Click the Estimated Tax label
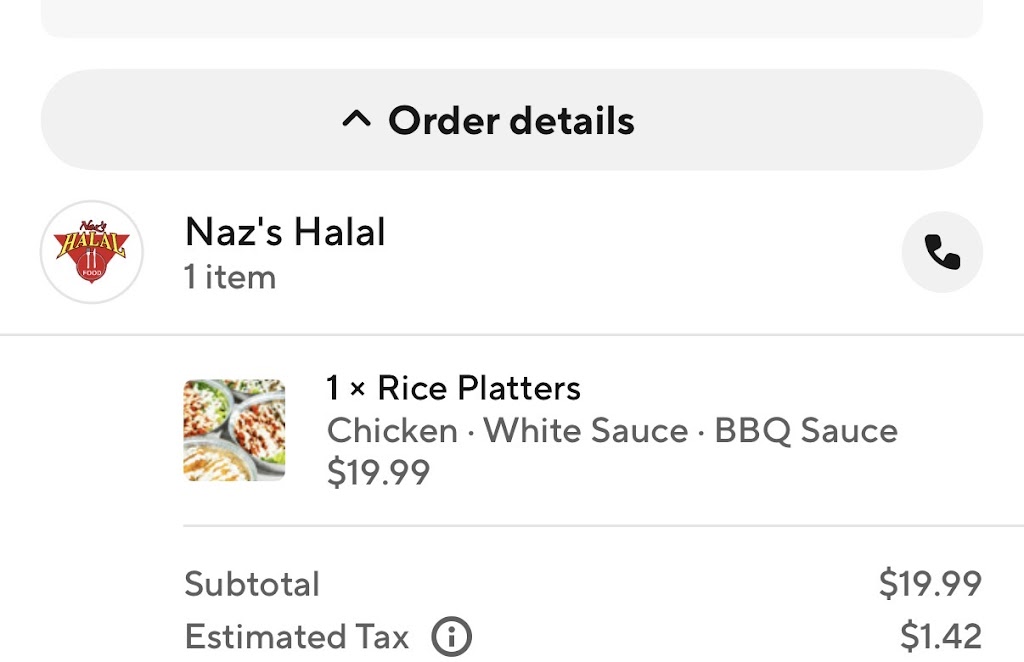 tap(297, 637)
